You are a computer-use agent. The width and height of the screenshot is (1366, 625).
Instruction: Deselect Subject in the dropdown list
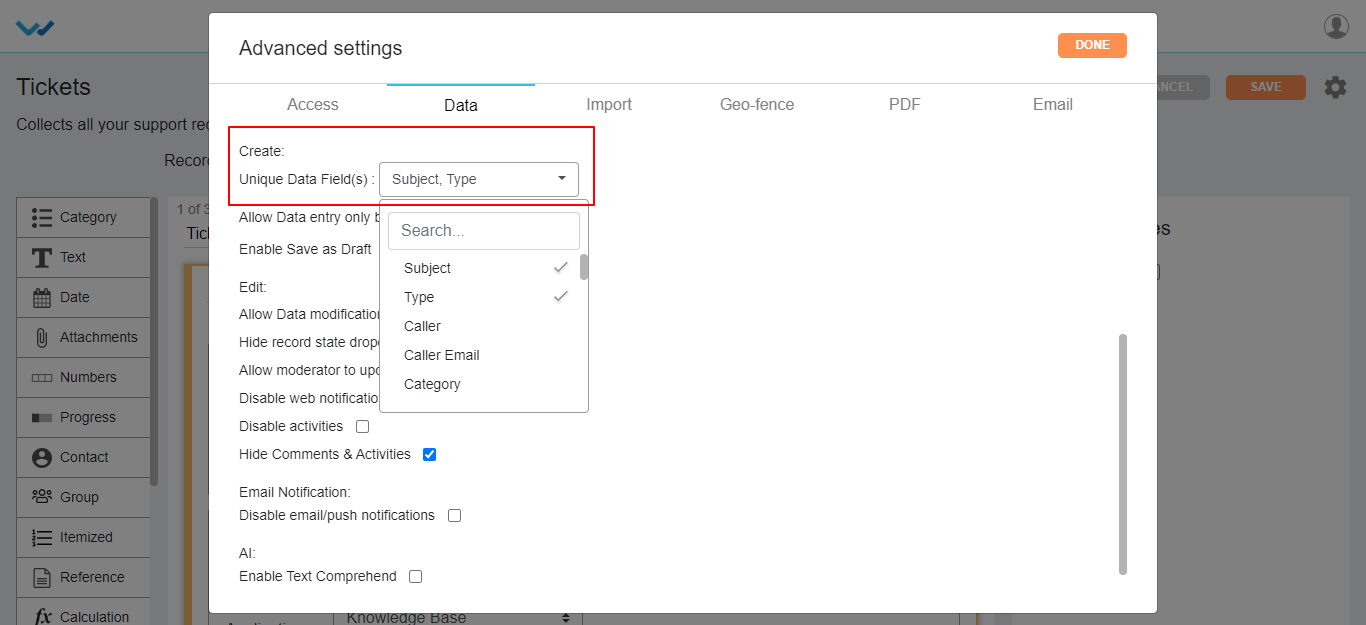tap(484, 268)
